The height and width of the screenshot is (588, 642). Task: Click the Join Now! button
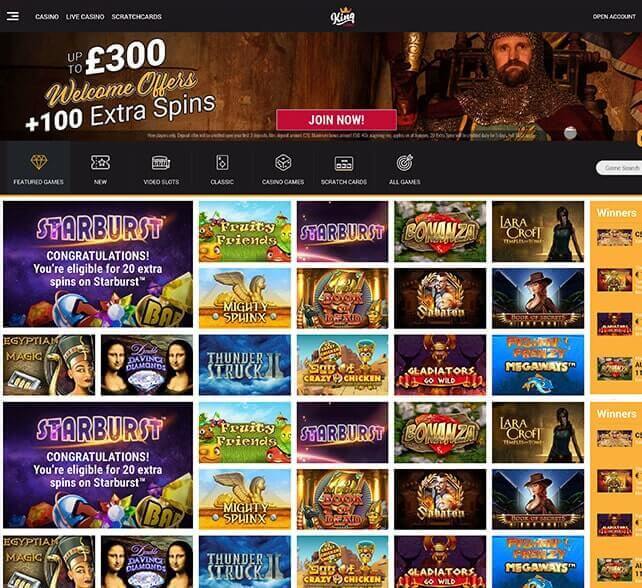point(337,120)
